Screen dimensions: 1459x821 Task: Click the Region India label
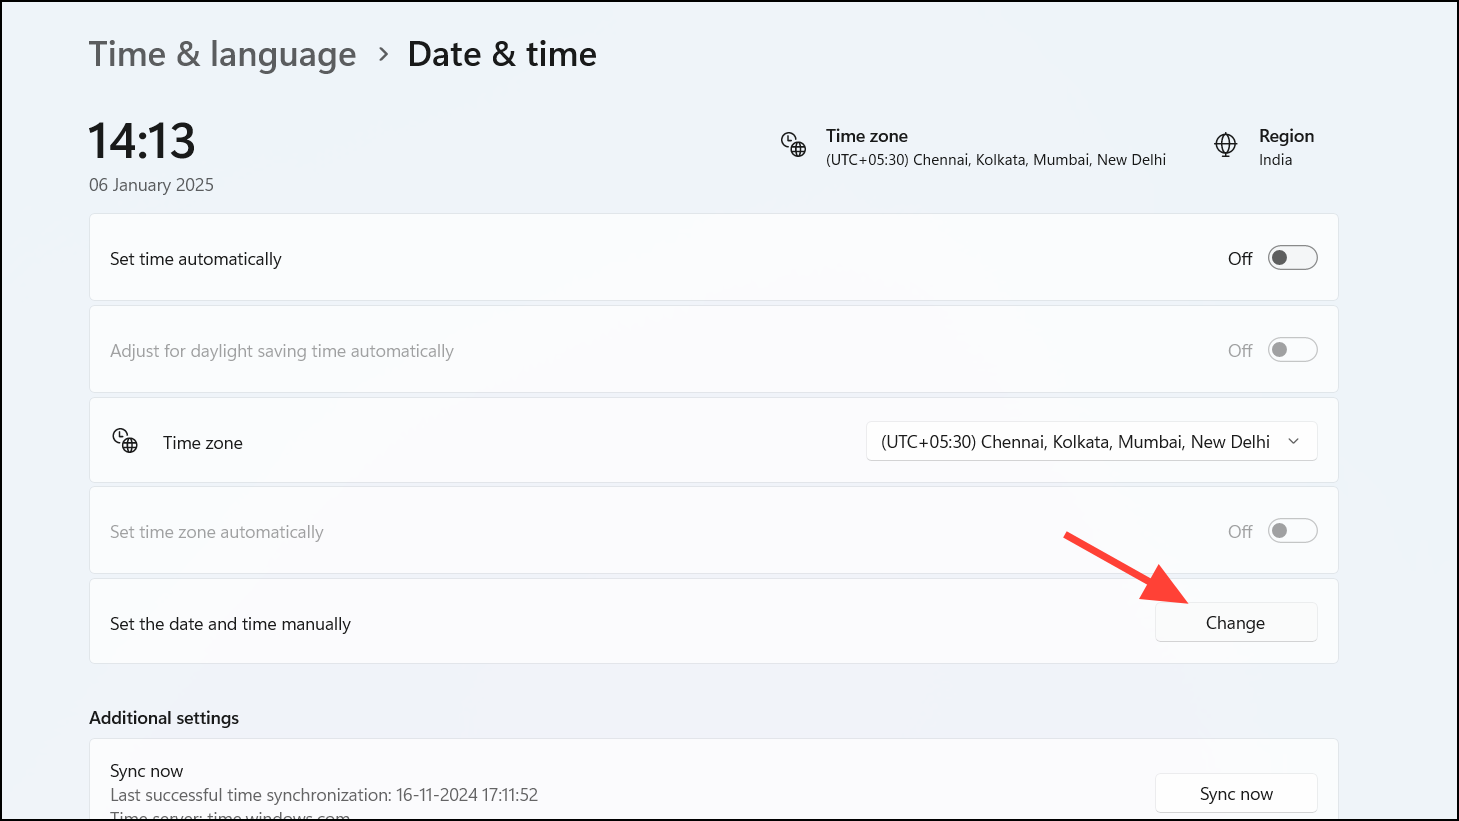(x=1286, y=147)
